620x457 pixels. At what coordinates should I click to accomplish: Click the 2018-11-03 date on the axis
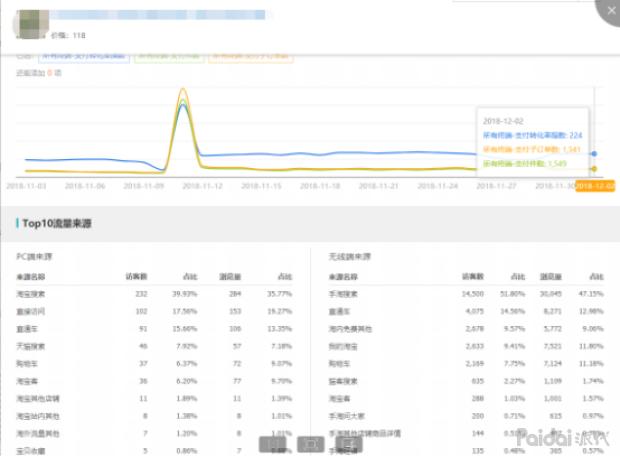coord(26,186)
